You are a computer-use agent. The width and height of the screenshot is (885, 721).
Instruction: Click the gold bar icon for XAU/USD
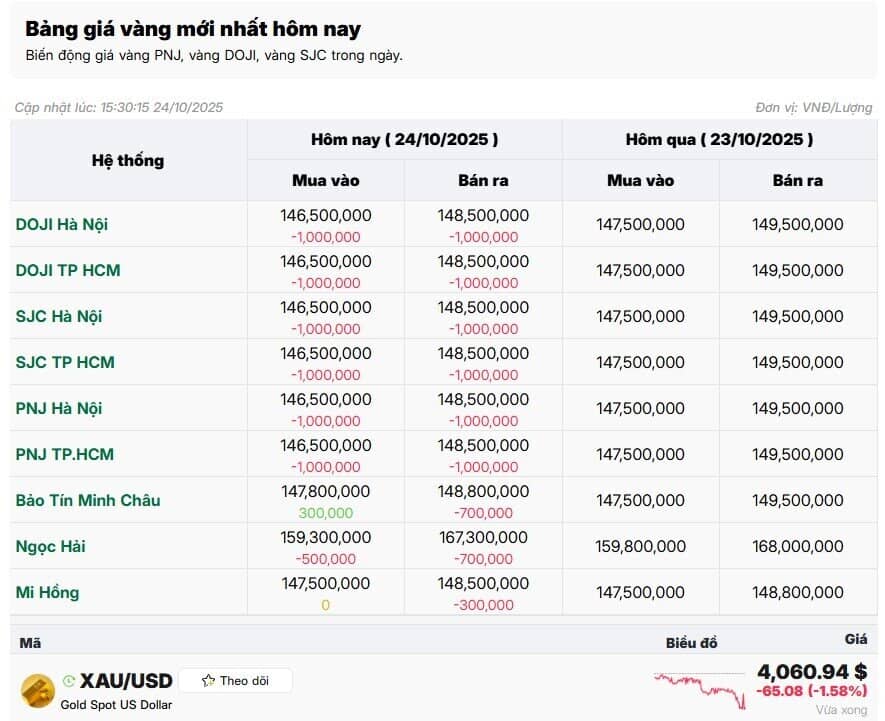(38, 688)
